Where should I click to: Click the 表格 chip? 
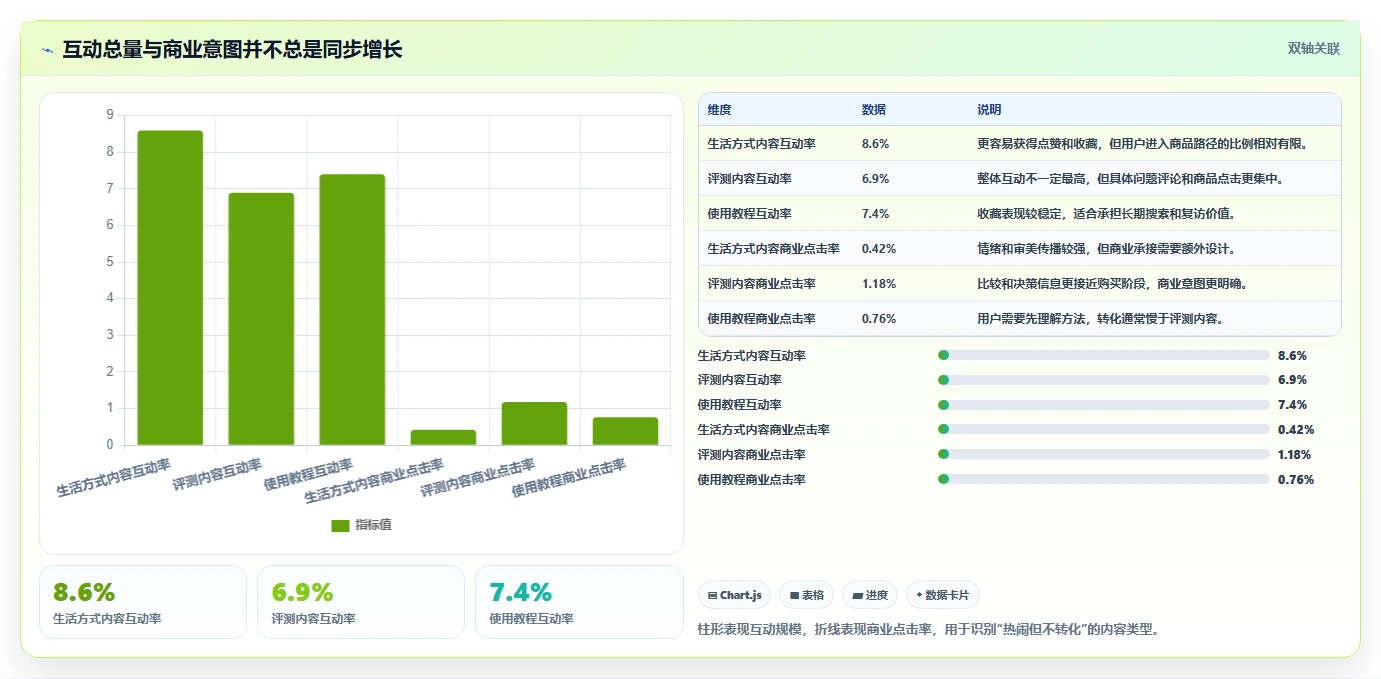[x=806, y=595]
